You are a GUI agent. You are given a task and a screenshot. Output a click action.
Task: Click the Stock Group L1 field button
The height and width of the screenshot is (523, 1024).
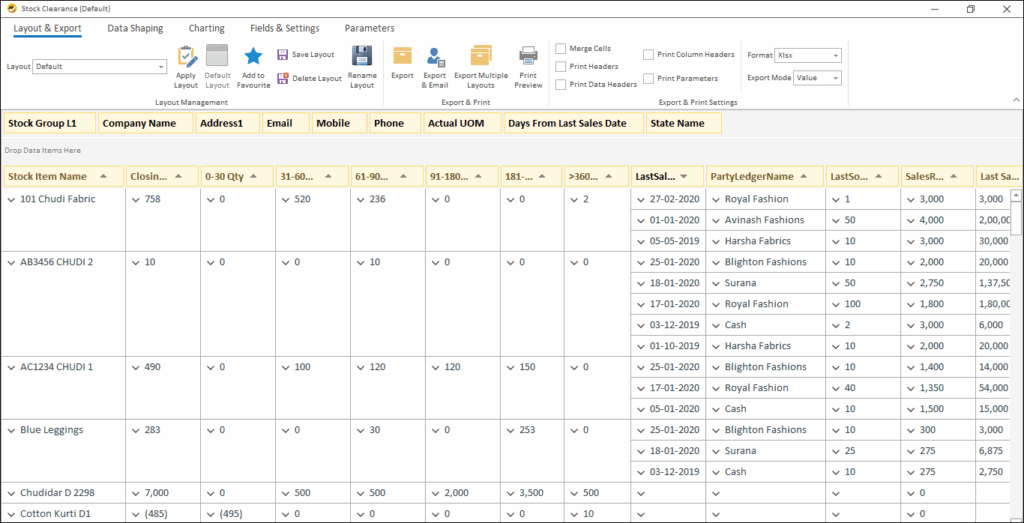click(x=48, y=123)
